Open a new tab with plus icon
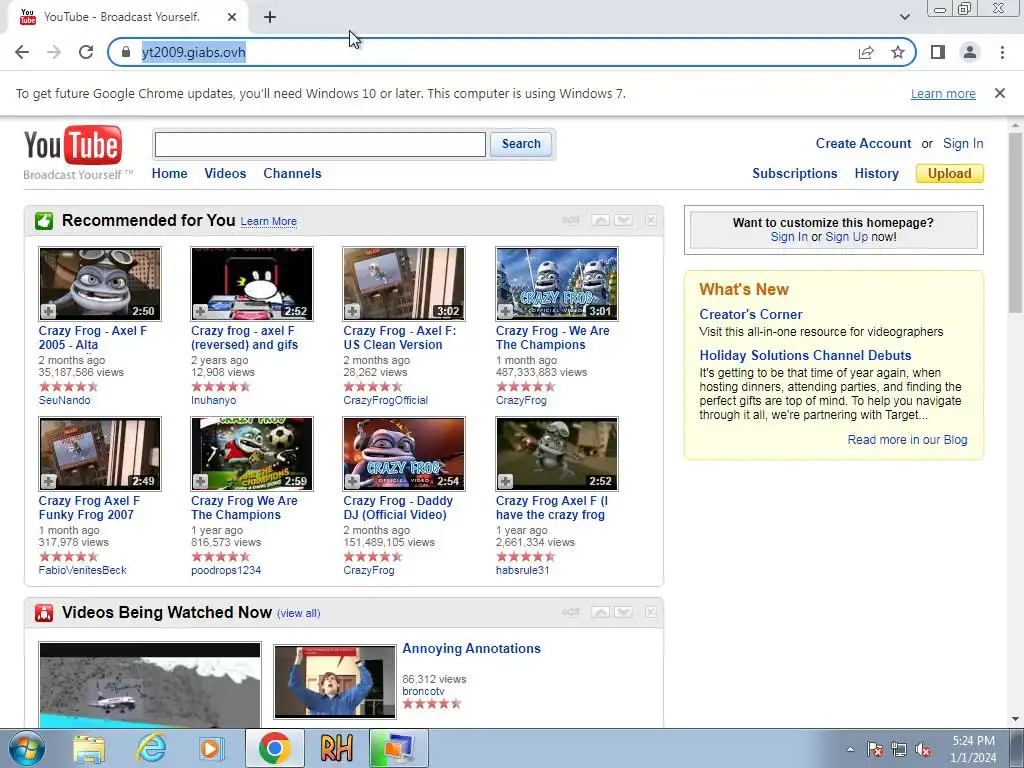The height and width of the screenshot is (768, 1024). (270, 17)
